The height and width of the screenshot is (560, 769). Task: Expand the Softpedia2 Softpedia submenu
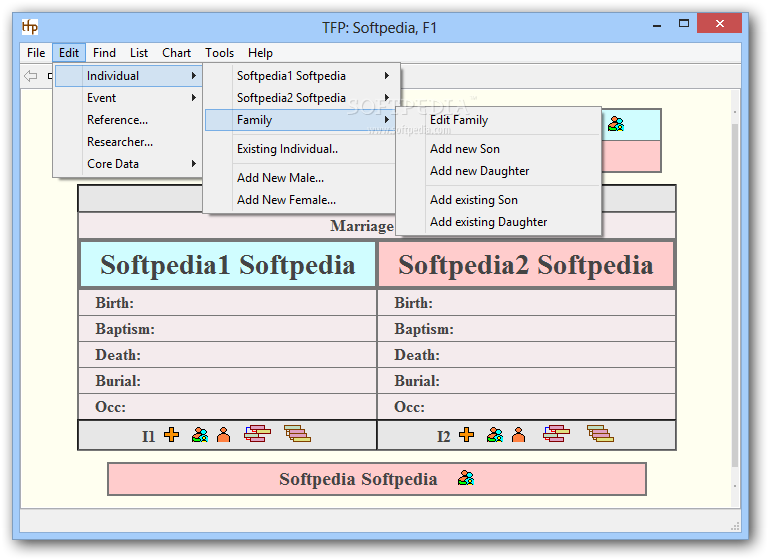click(301, 98)
